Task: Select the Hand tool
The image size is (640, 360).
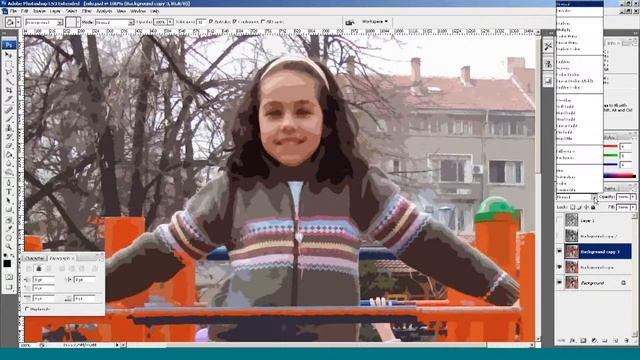Action: [9, 238]
